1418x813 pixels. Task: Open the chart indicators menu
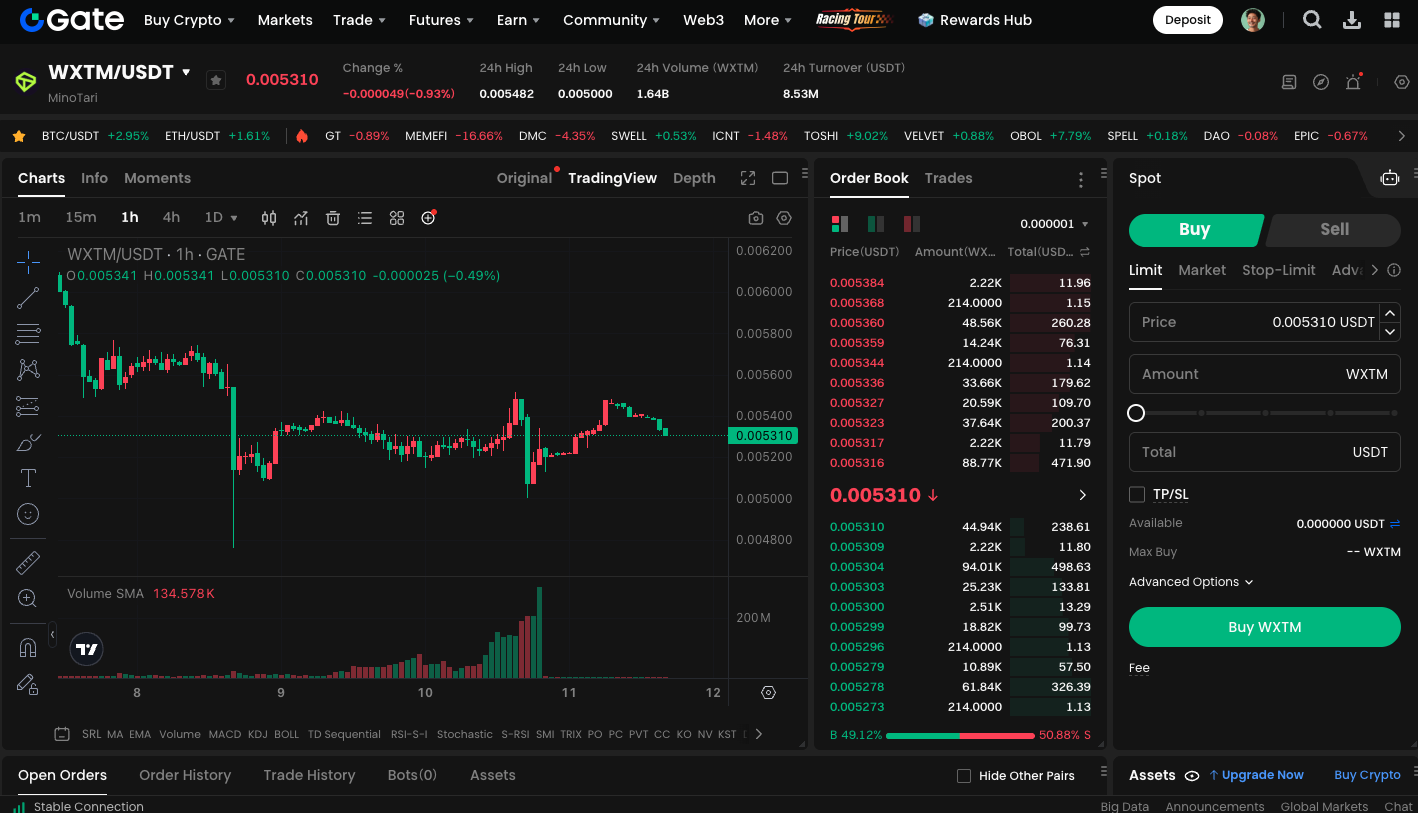(x=301, y=218)
